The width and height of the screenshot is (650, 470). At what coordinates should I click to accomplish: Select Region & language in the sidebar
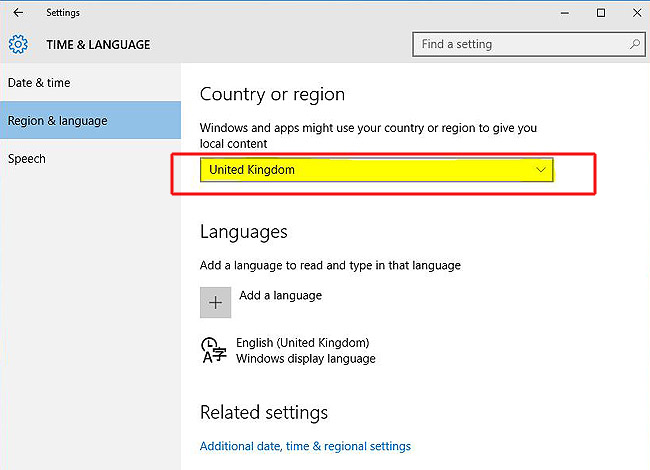(x=57, y=121)
